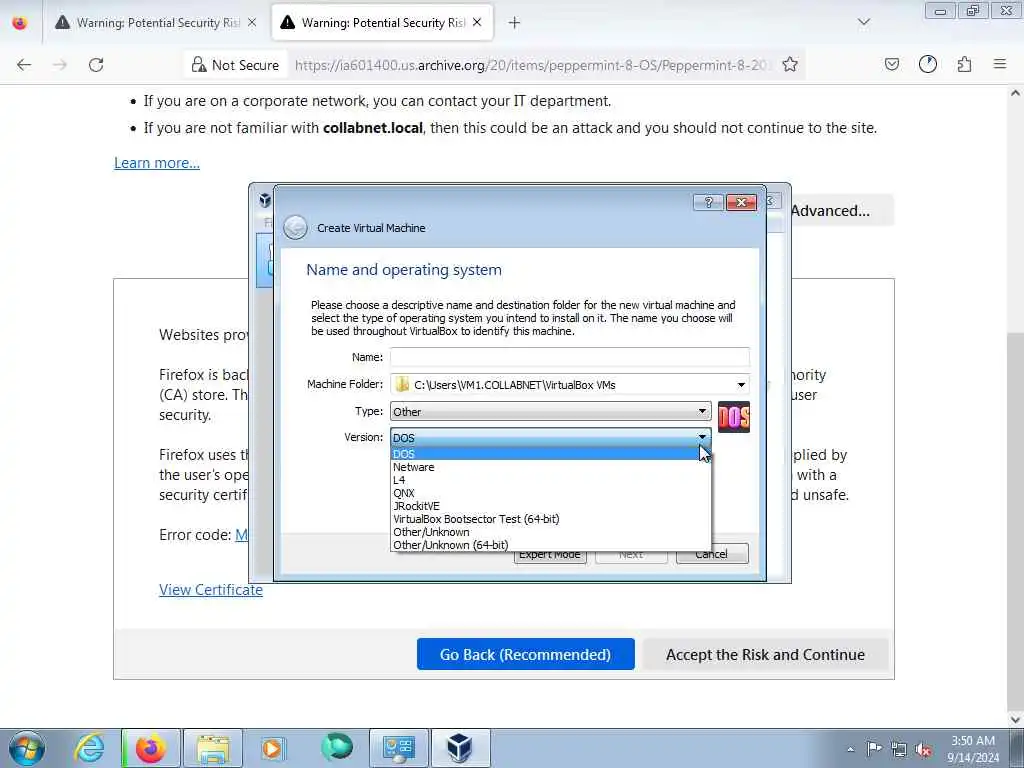
Task: Click the Not Secure lock indicator
Action: [235, 65]
